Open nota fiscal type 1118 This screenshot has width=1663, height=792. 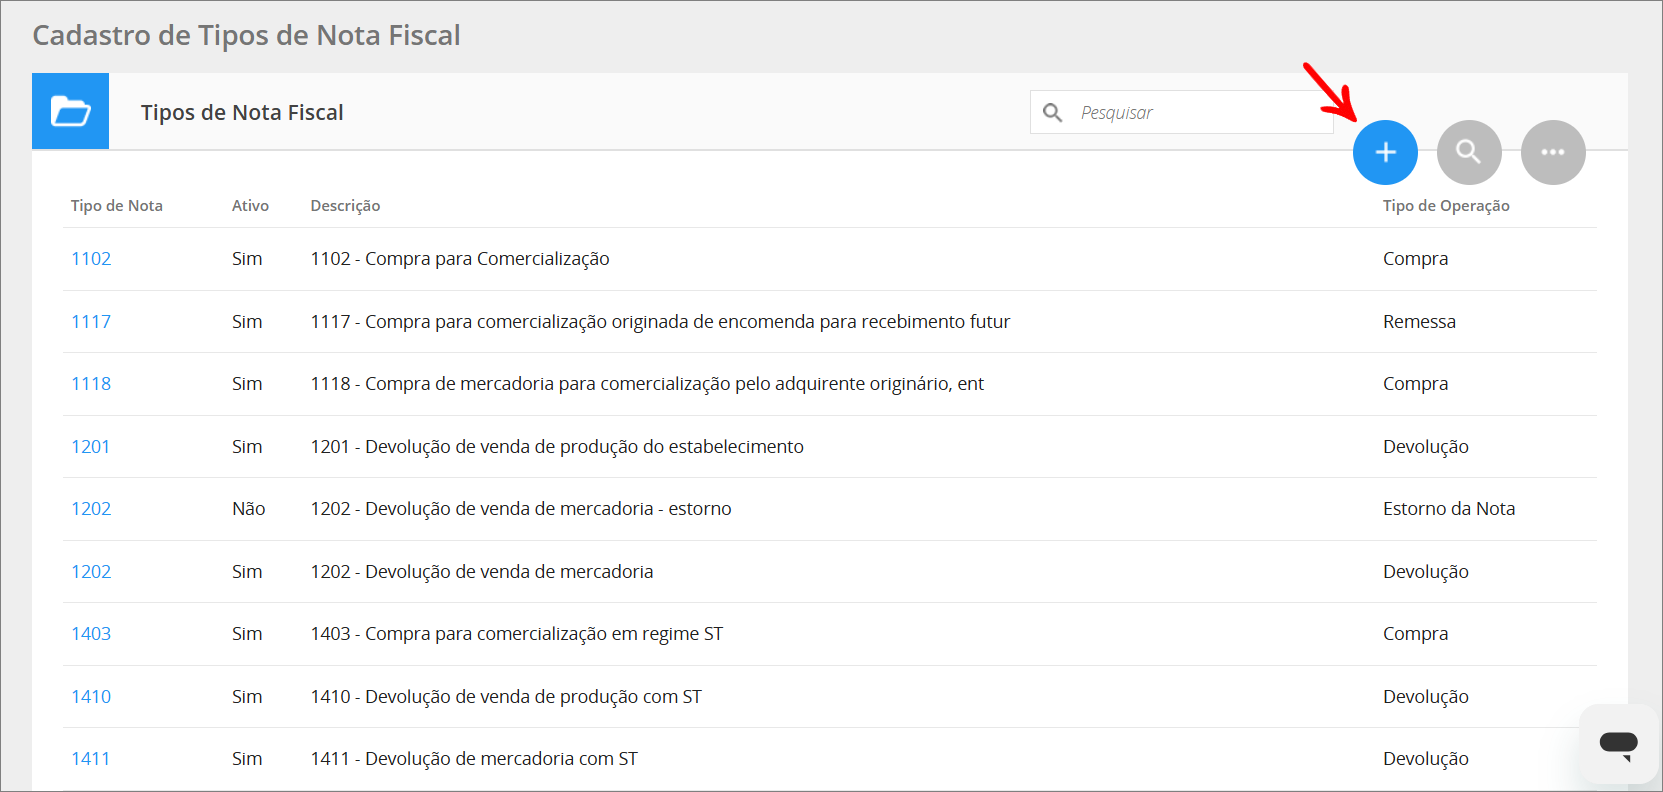(x=91, y=384)
